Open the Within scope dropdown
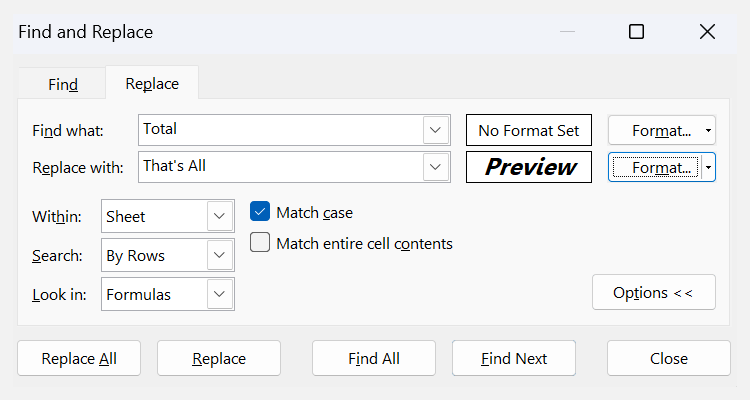The width and height of the screenshot is (750, 400). 220,216
